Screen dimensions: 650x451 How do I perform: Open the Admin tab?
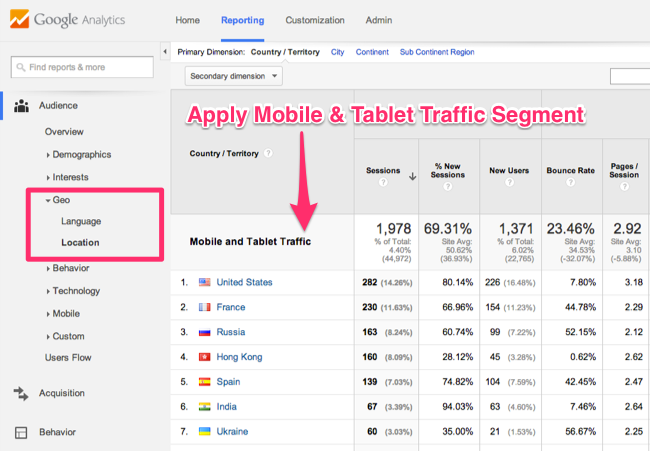coord(378,20)
